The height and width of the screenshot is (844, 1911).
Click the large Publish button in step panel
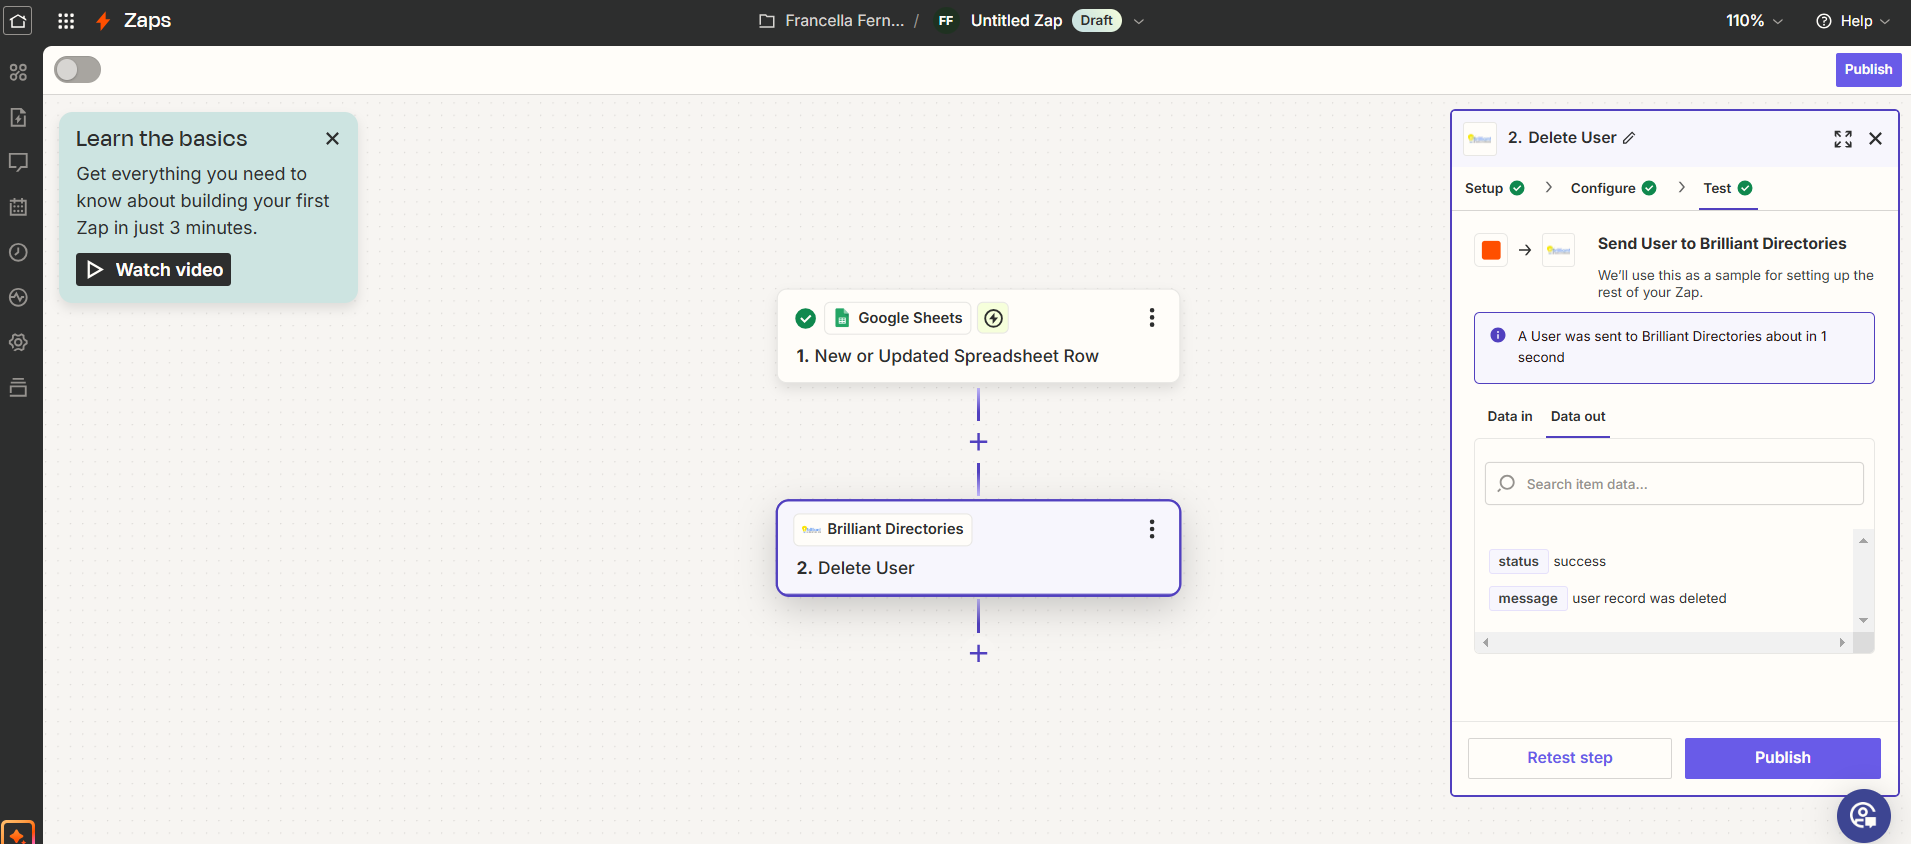click(1782, 758)
